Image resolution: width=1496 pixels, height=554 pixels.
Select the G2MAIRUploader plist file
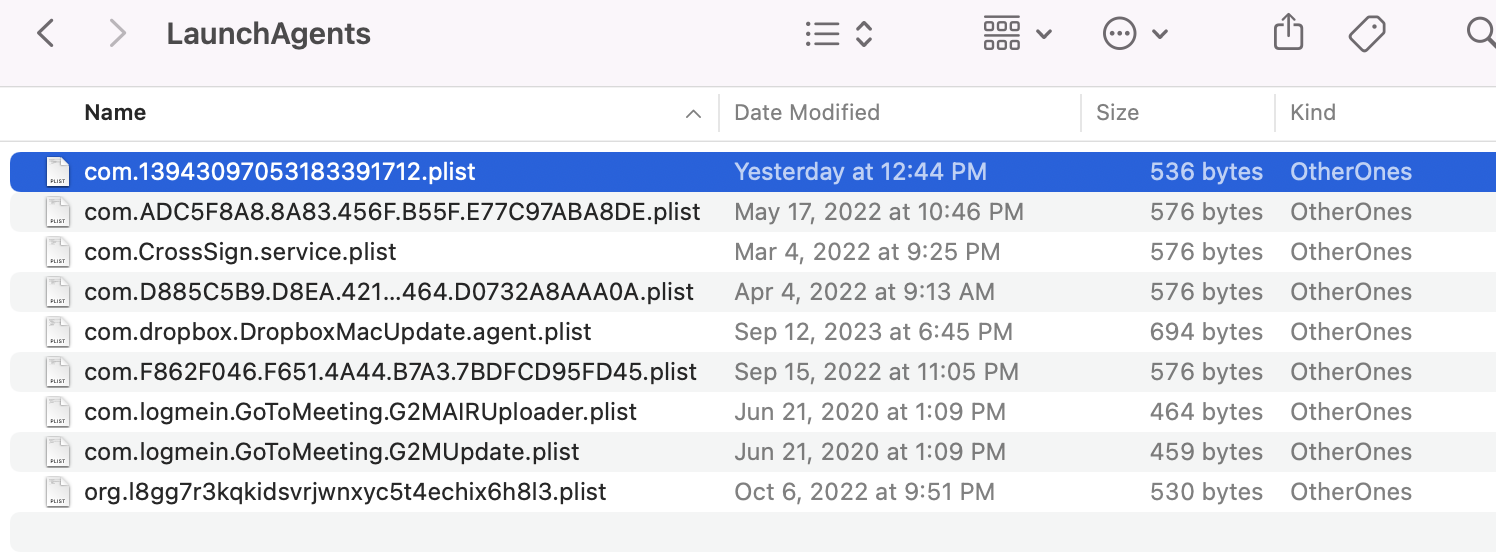pyautogui.click(x=360, y=412)
